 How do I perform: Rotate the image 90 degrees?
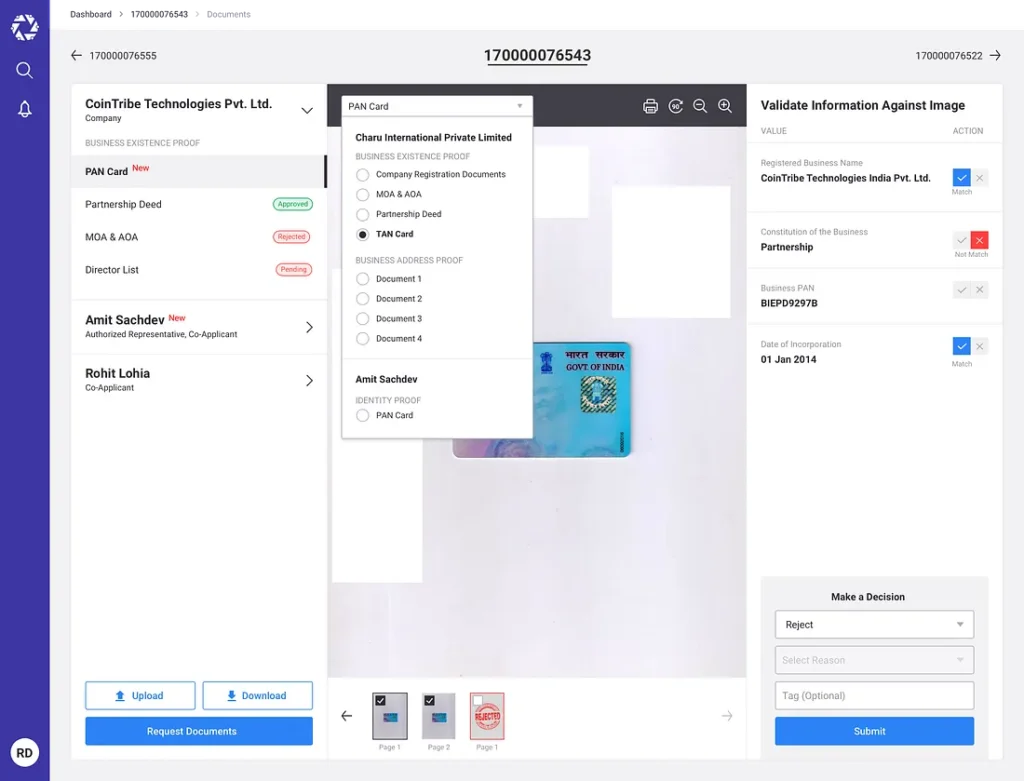676,106
